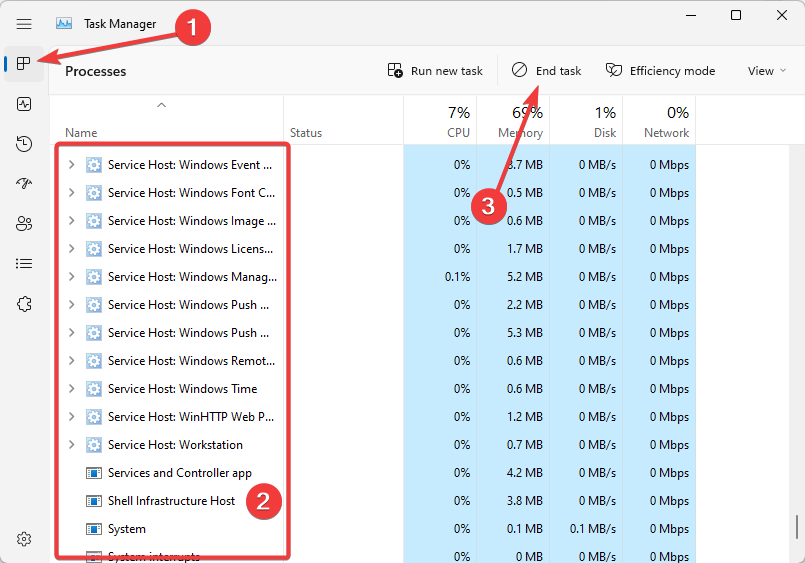Expand Service Host: Windows Remot... group
Screen dimensions: 805x563
tap(71, 361)
